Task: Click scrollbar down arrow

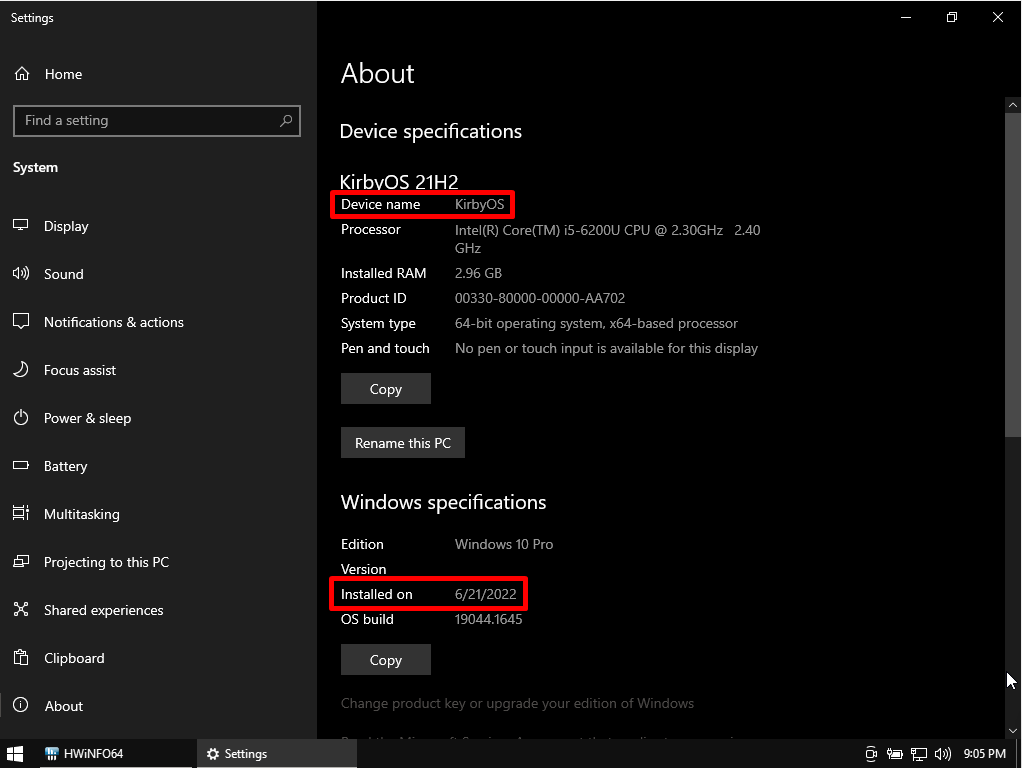Action: (x=1012, y=731)
